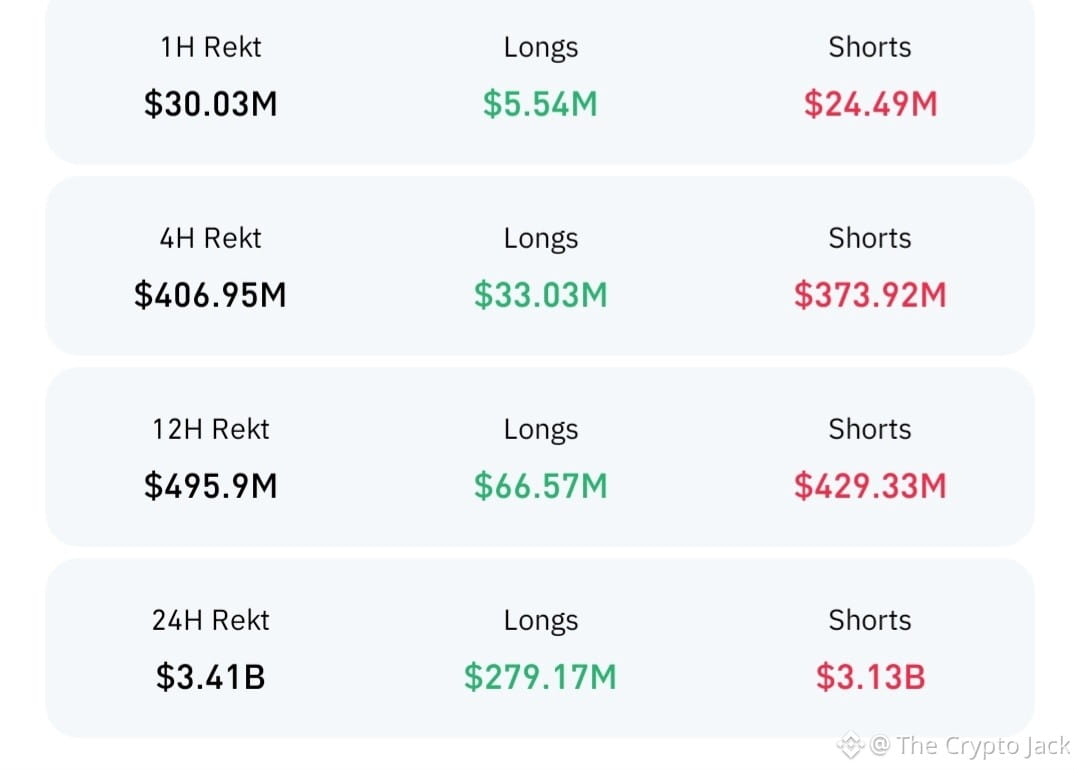1078x770 pixels.
Task: Select the 4H Rekt label
Action: pos(210,239)
